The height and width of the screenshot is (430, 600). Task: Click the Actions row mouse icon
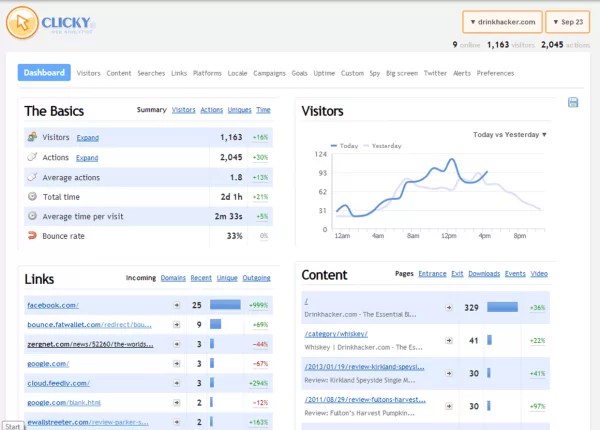32,157
